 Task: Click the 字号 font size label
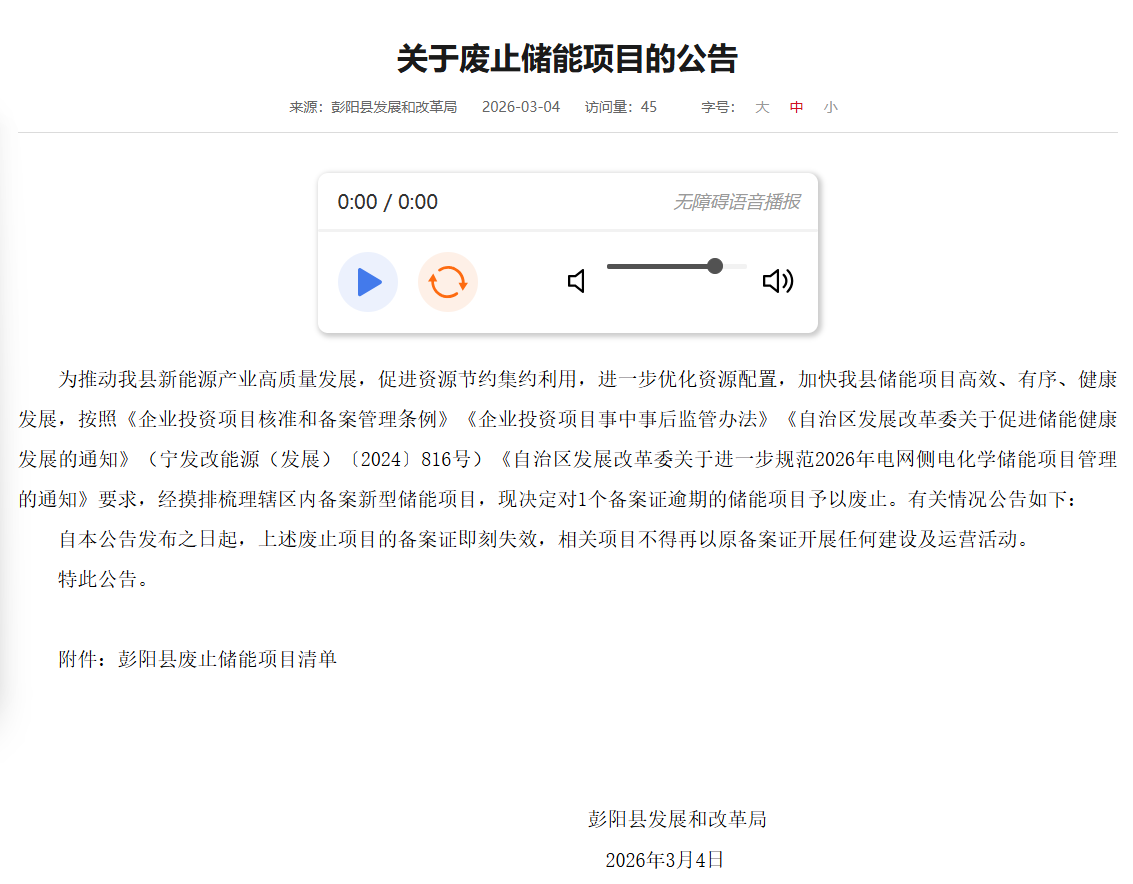[x=717, y=107]
